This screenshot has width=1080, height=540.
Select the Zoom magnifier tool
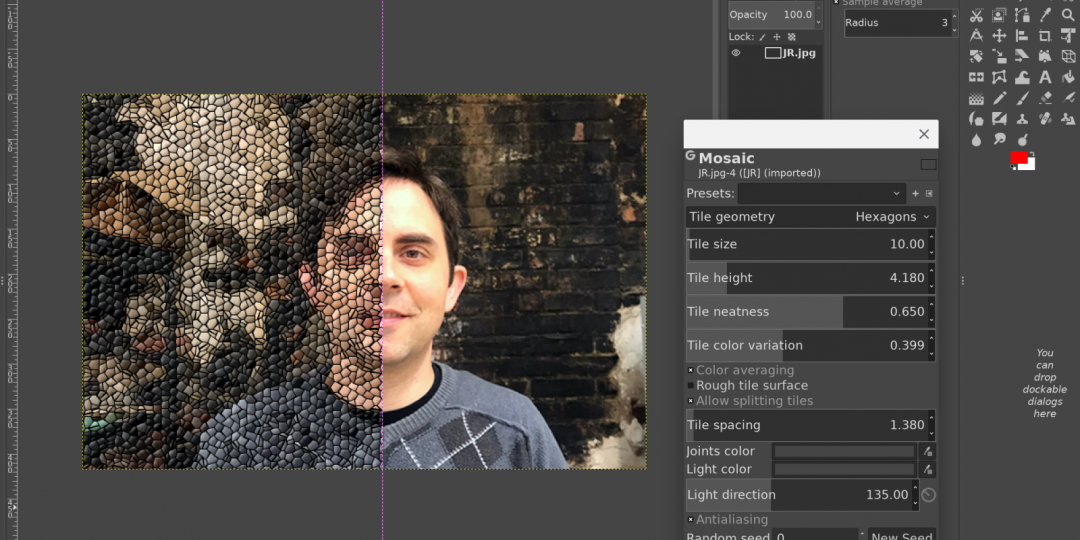click(1068, 14)
